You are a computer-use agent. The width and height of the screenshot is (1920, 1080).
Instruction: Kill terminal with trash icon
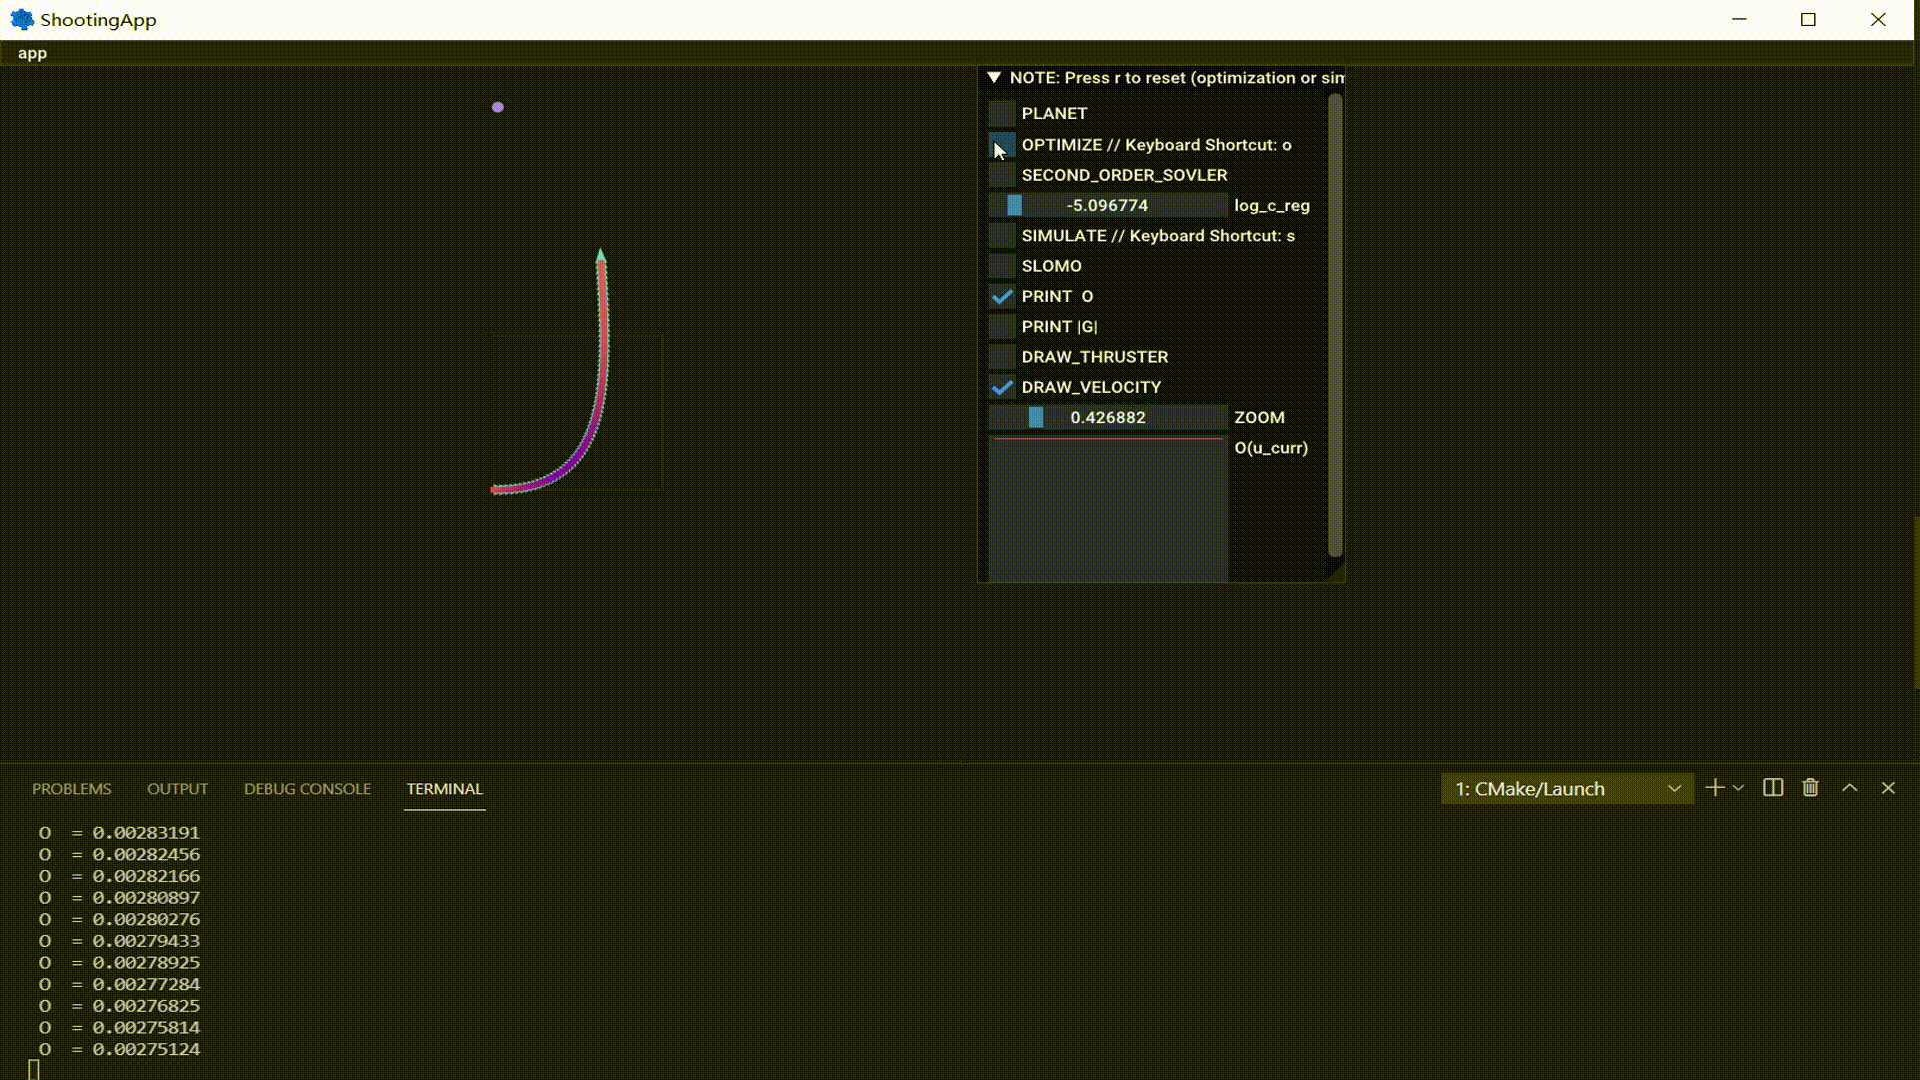[1810, 788]
